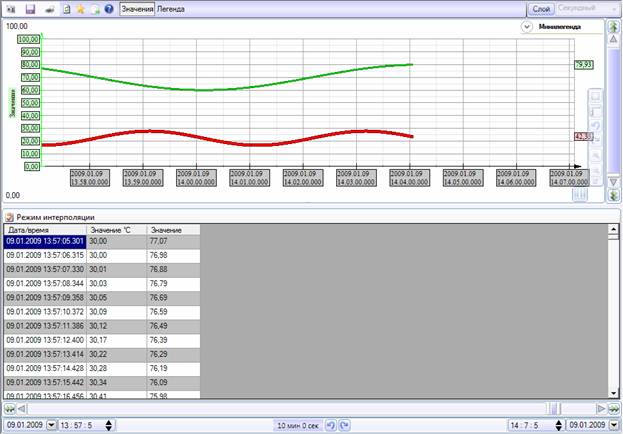Click the yellow star toolbar icon
This screenshot has height=434, width=623.
81,9
